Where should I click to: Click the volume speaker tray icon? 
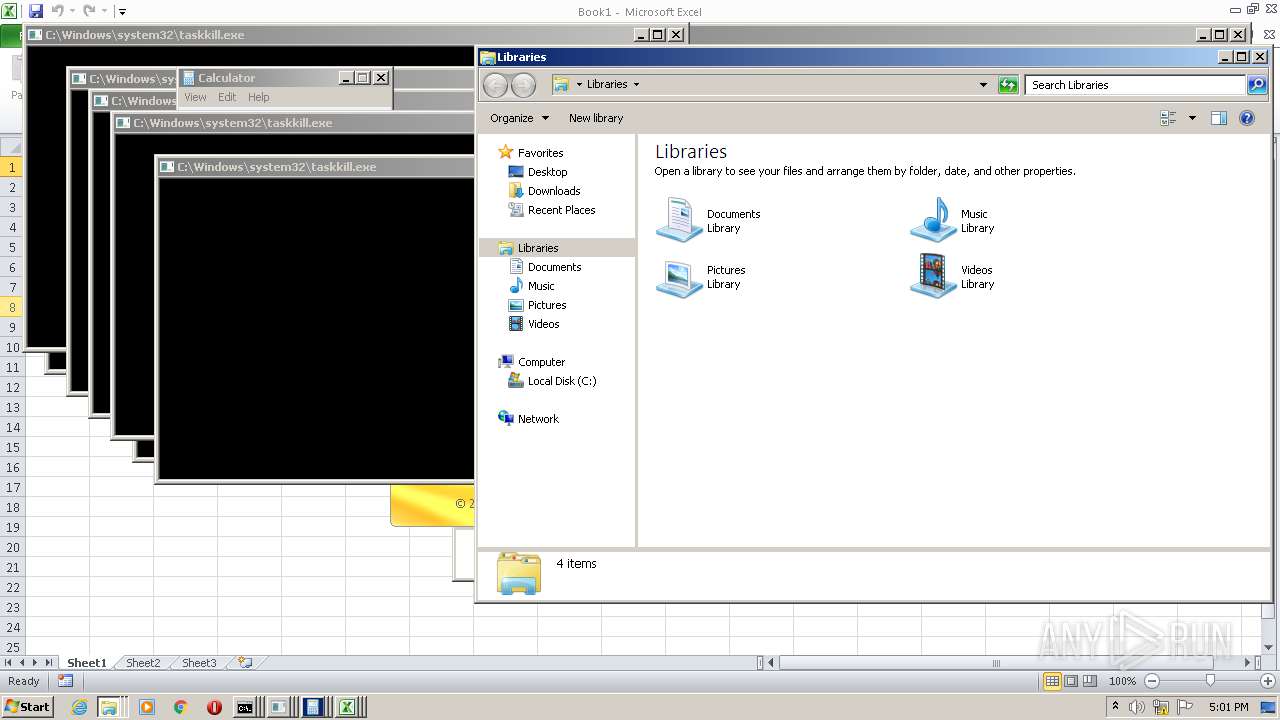point(1137,707)
